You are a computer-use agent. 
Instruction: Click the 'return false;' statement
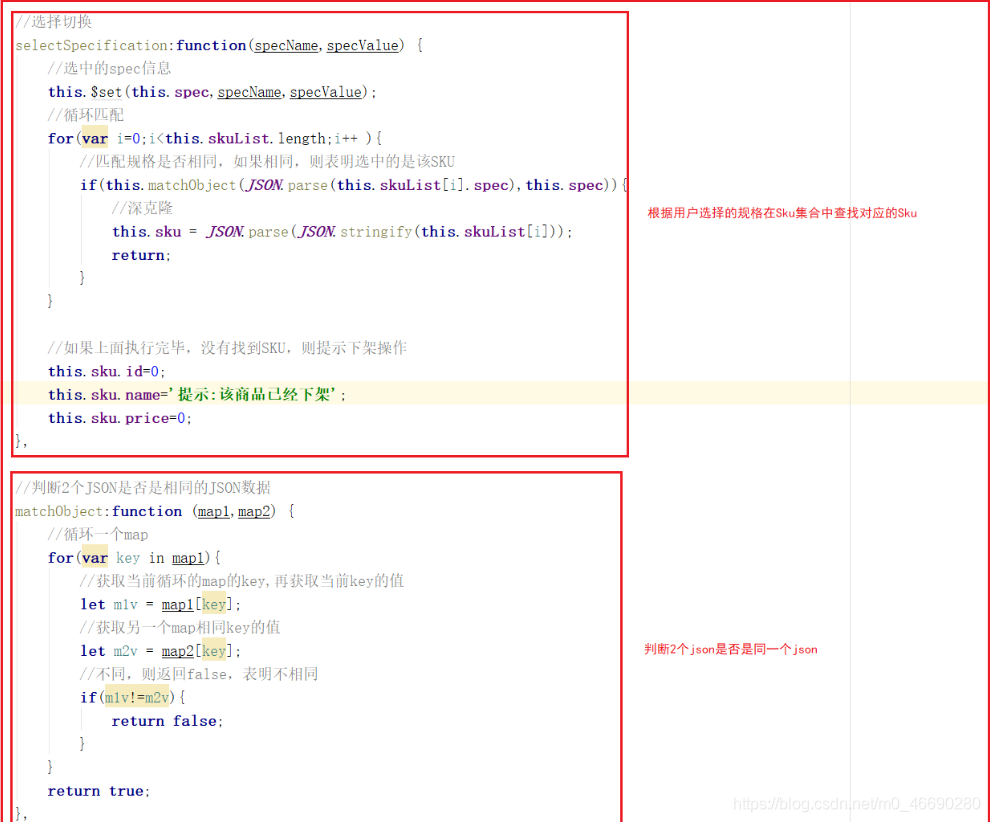point(167,721)
